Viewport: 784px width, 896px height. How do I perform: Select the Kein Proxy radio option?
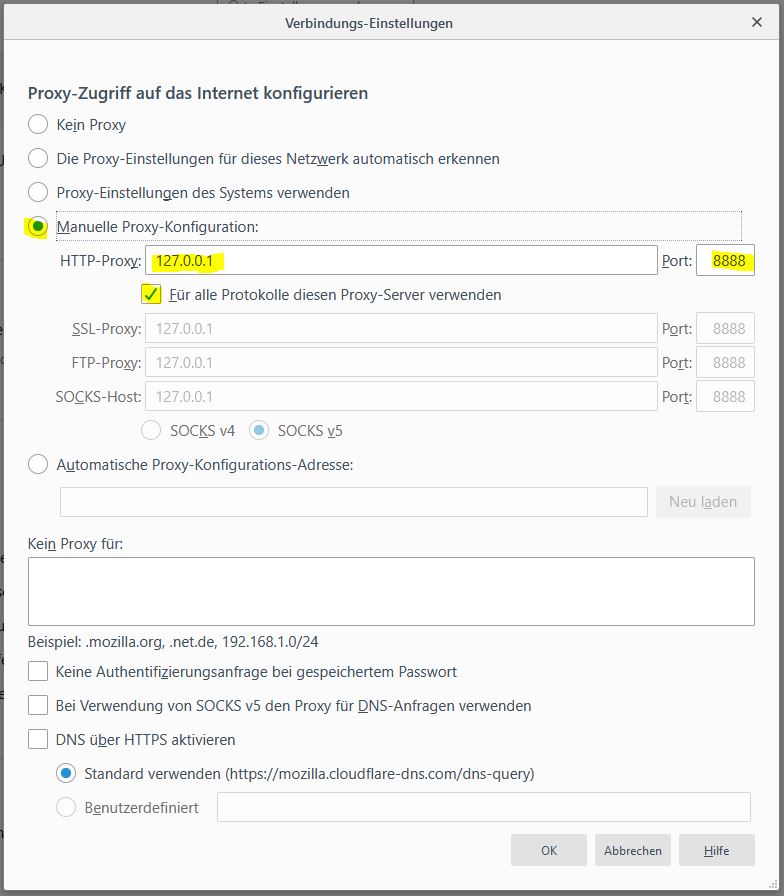pos(38,125)
